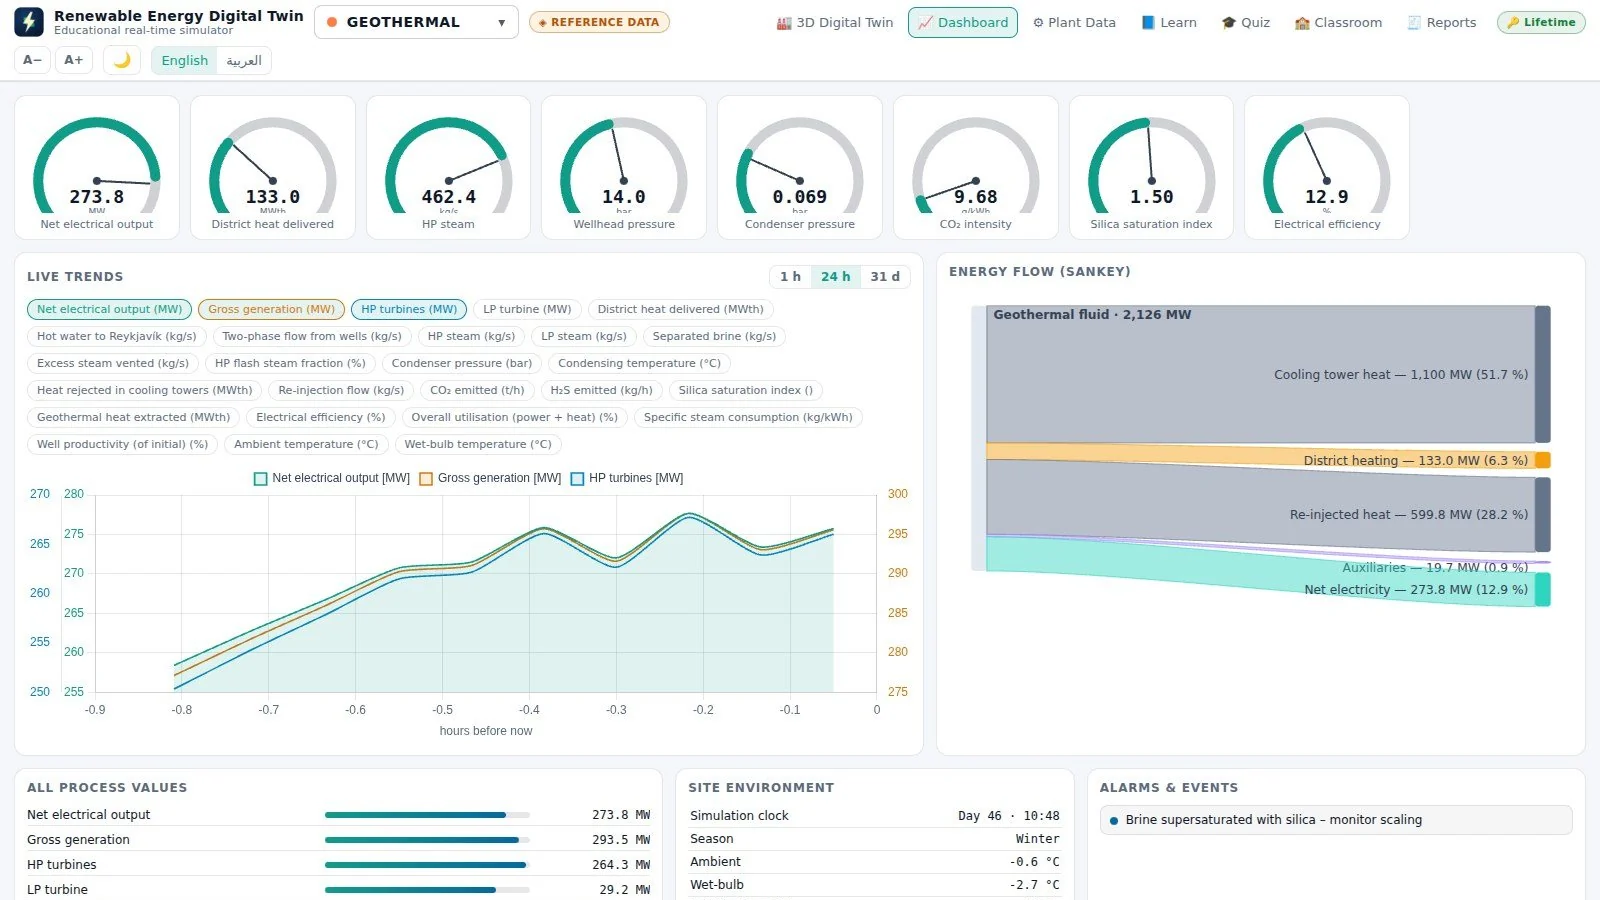Click the Renewable Energy Digital Twin logo icon

pyautogui.click(x=29, y=22)
